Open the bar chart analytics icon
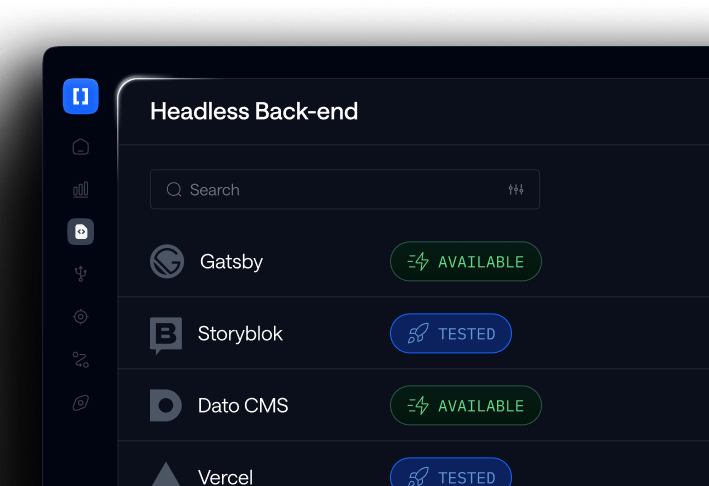Image resolution: width=709 pixels, height=486 pixels. click(x=80, y=189)
